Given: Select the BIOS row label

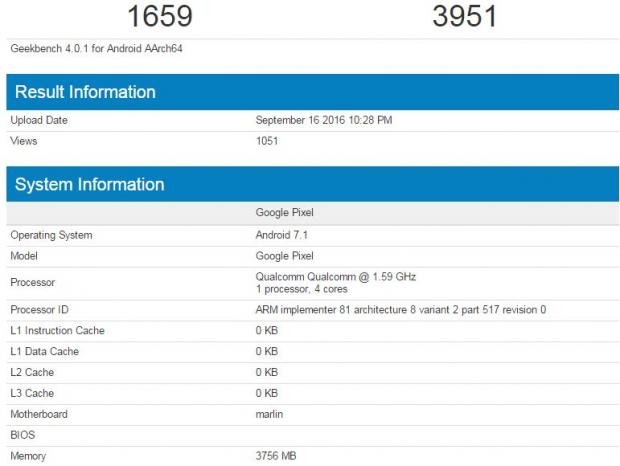Looking at the screenshot, I should (22, 435).
